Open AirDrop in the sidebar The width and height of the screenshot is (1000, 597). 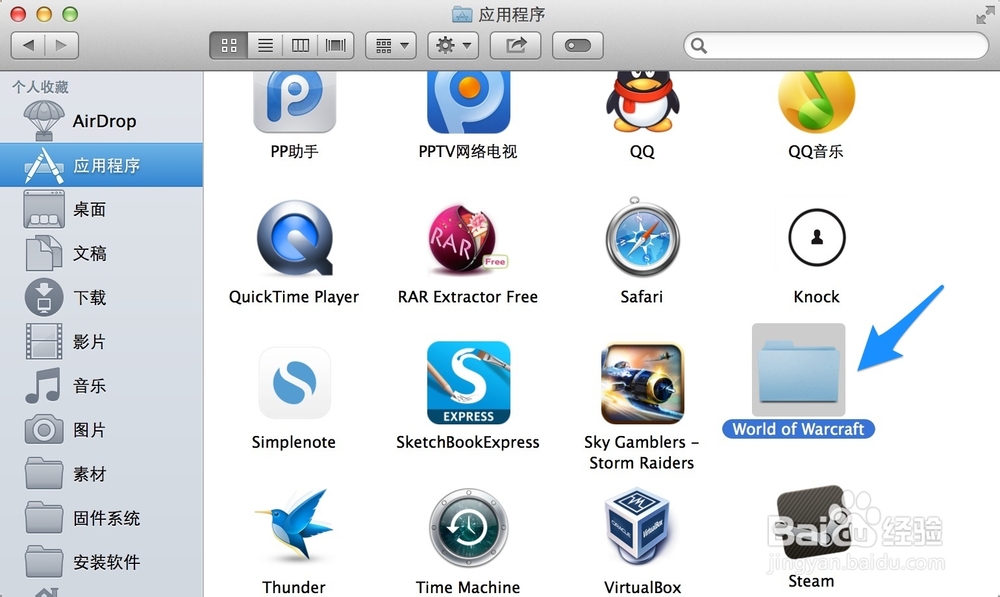click(x=101, y=121)
